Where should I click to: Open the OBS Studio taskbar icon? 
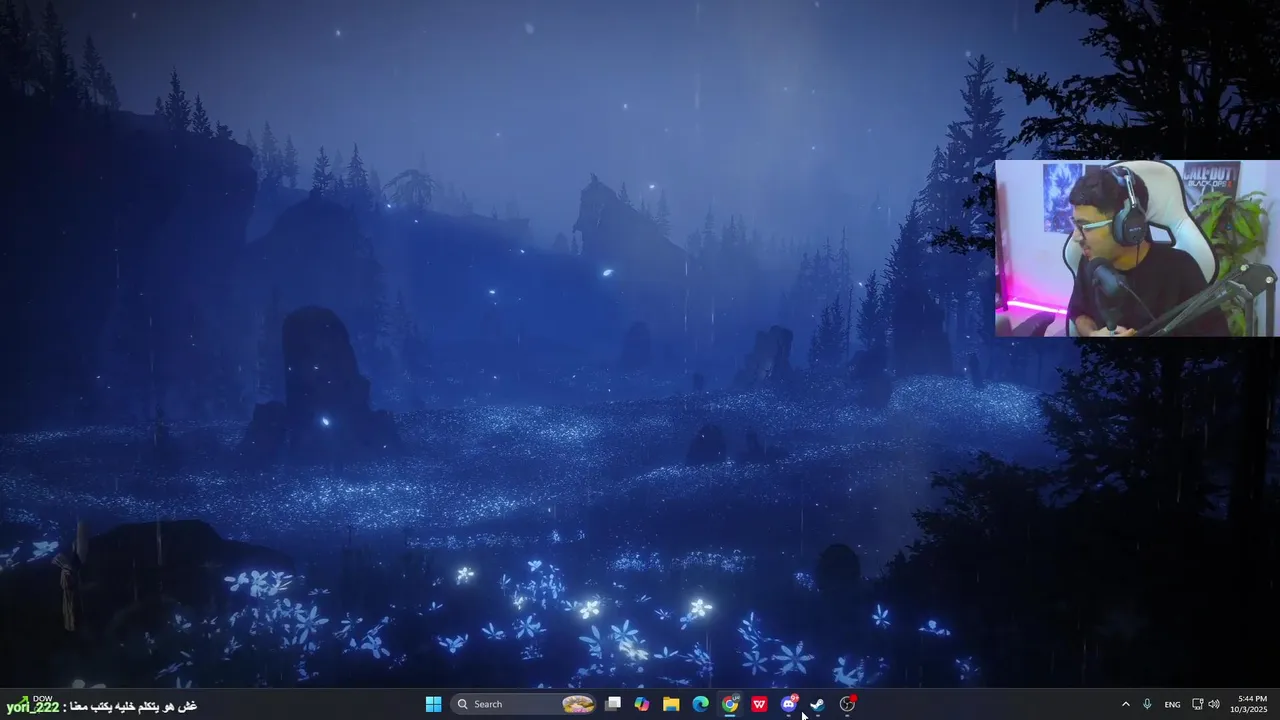click(x=848, y=704)
